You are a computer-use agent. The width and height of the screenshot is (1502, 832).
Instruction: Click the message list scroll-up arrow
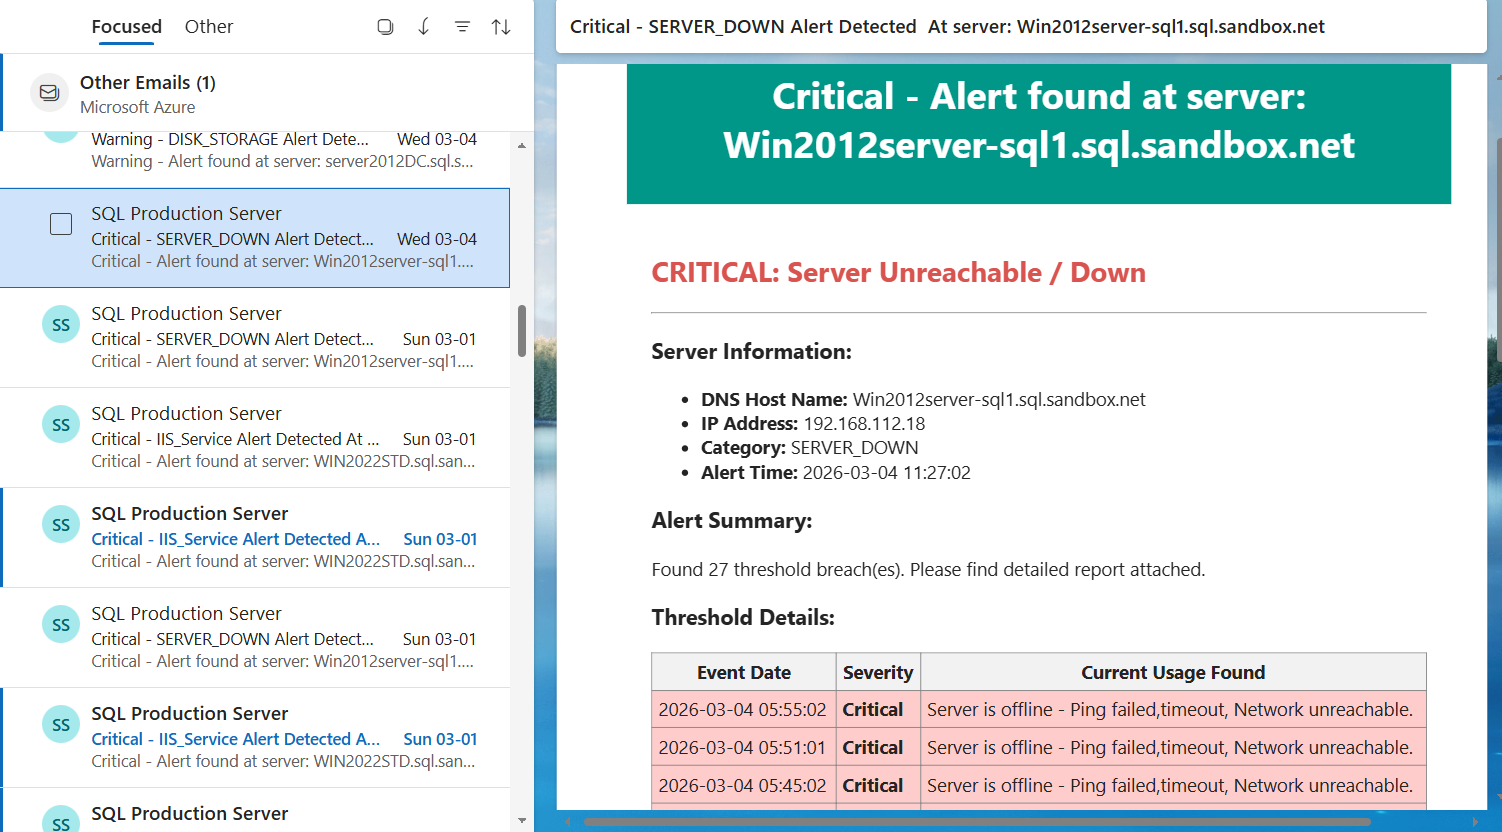coord(521,146)
